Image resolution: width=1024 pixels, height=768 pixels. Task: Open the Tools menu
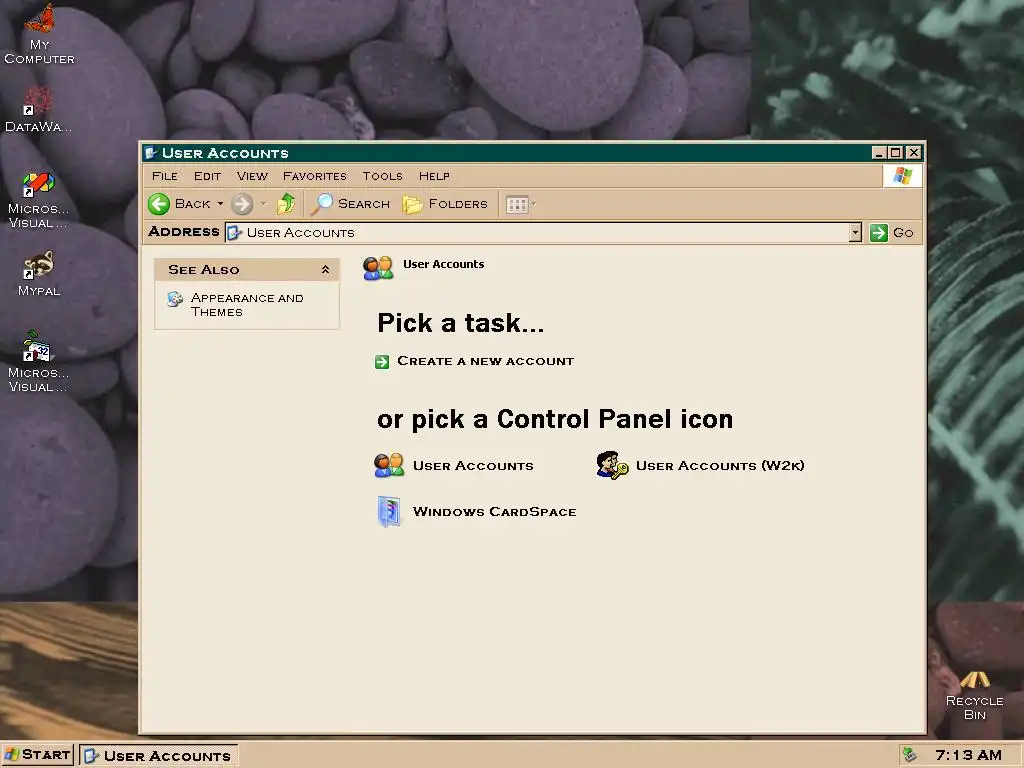[x=383, y=176]
